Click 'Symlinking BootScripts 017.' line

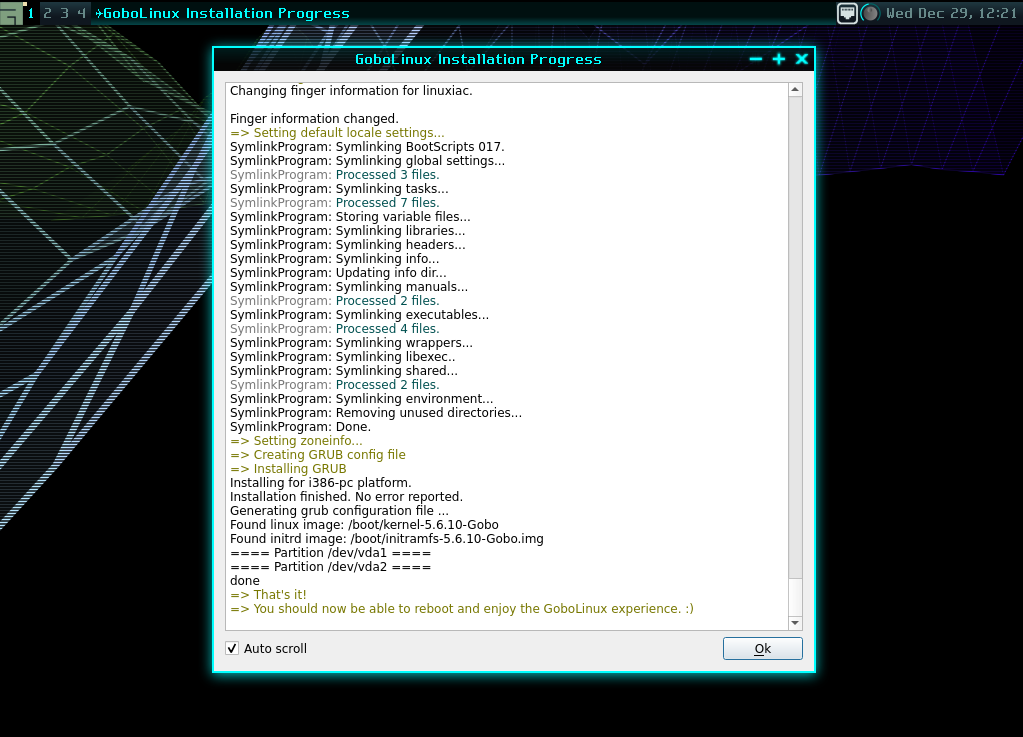pos(367,147)
